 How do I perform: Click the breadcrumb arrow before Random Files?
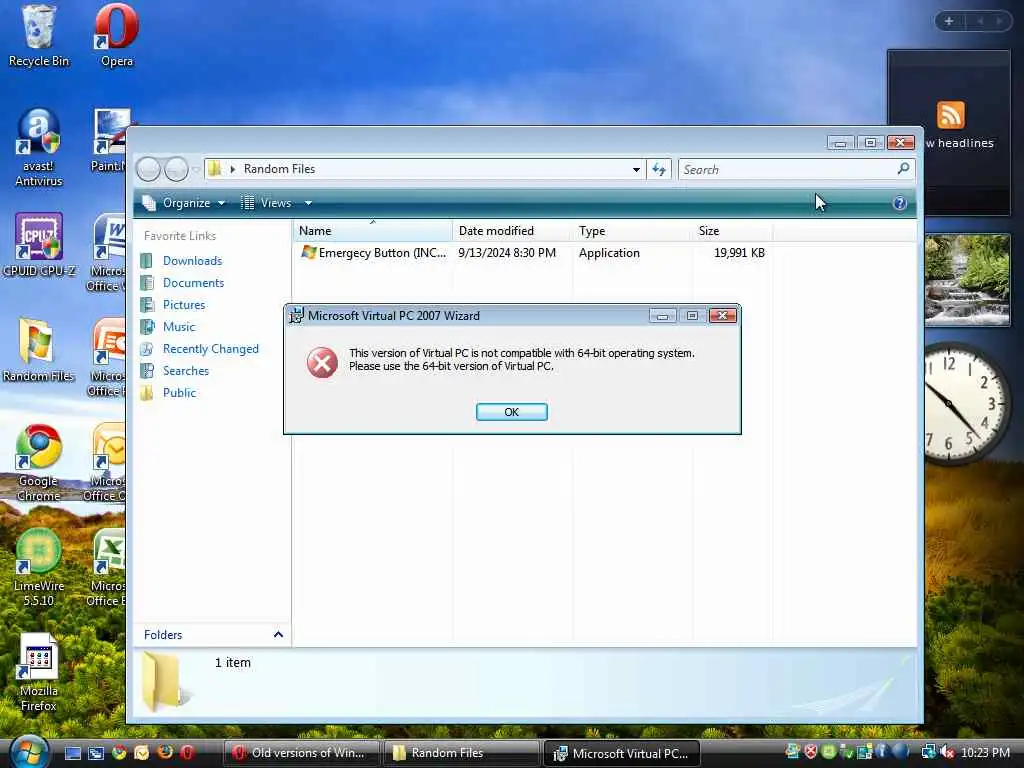[232, 169]
